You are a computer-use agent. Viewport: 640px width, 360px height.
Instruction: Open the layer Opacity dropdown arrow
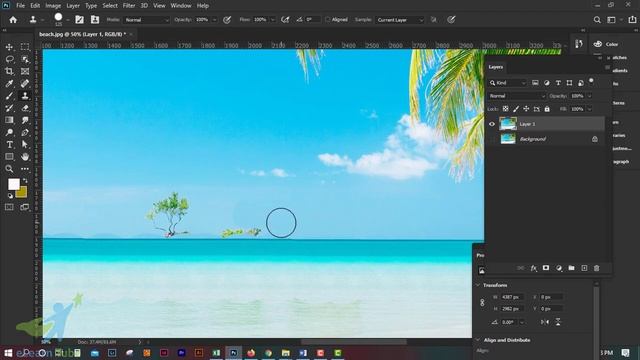589,96
